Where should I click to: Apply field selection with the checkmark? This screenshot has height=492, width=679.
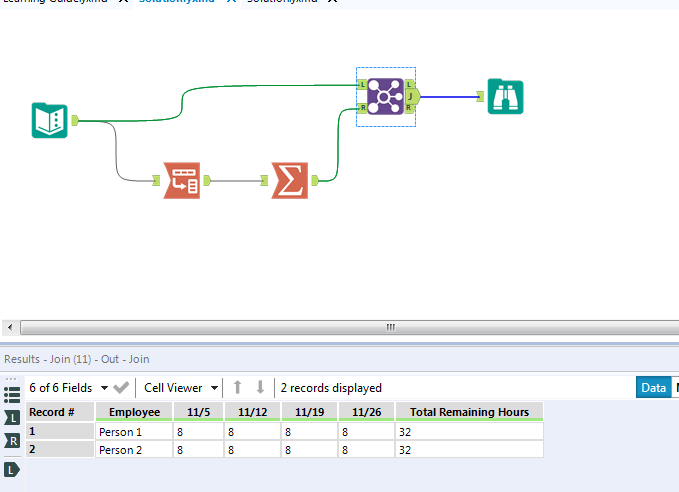pos(121,388)
